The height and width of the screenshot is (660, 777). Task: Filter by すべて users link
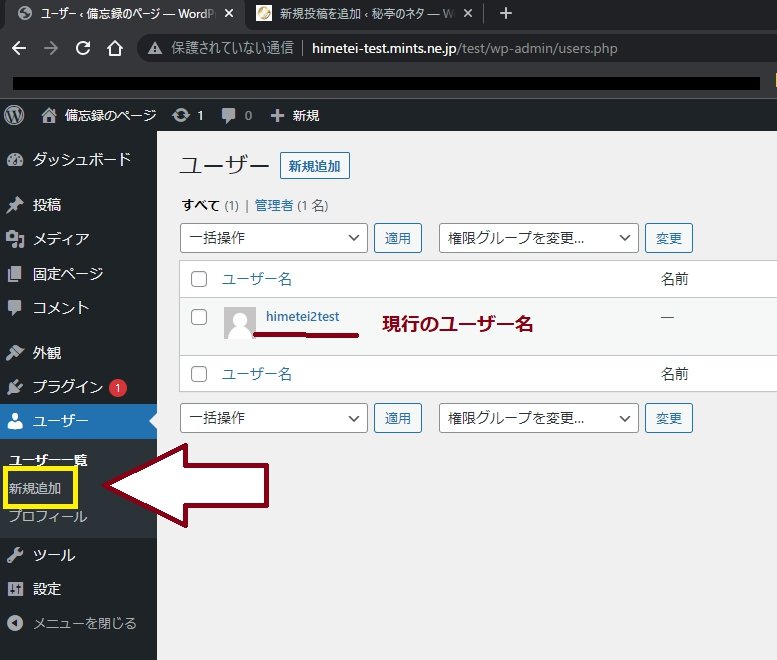pyautogui.click(x=200, y=205)
